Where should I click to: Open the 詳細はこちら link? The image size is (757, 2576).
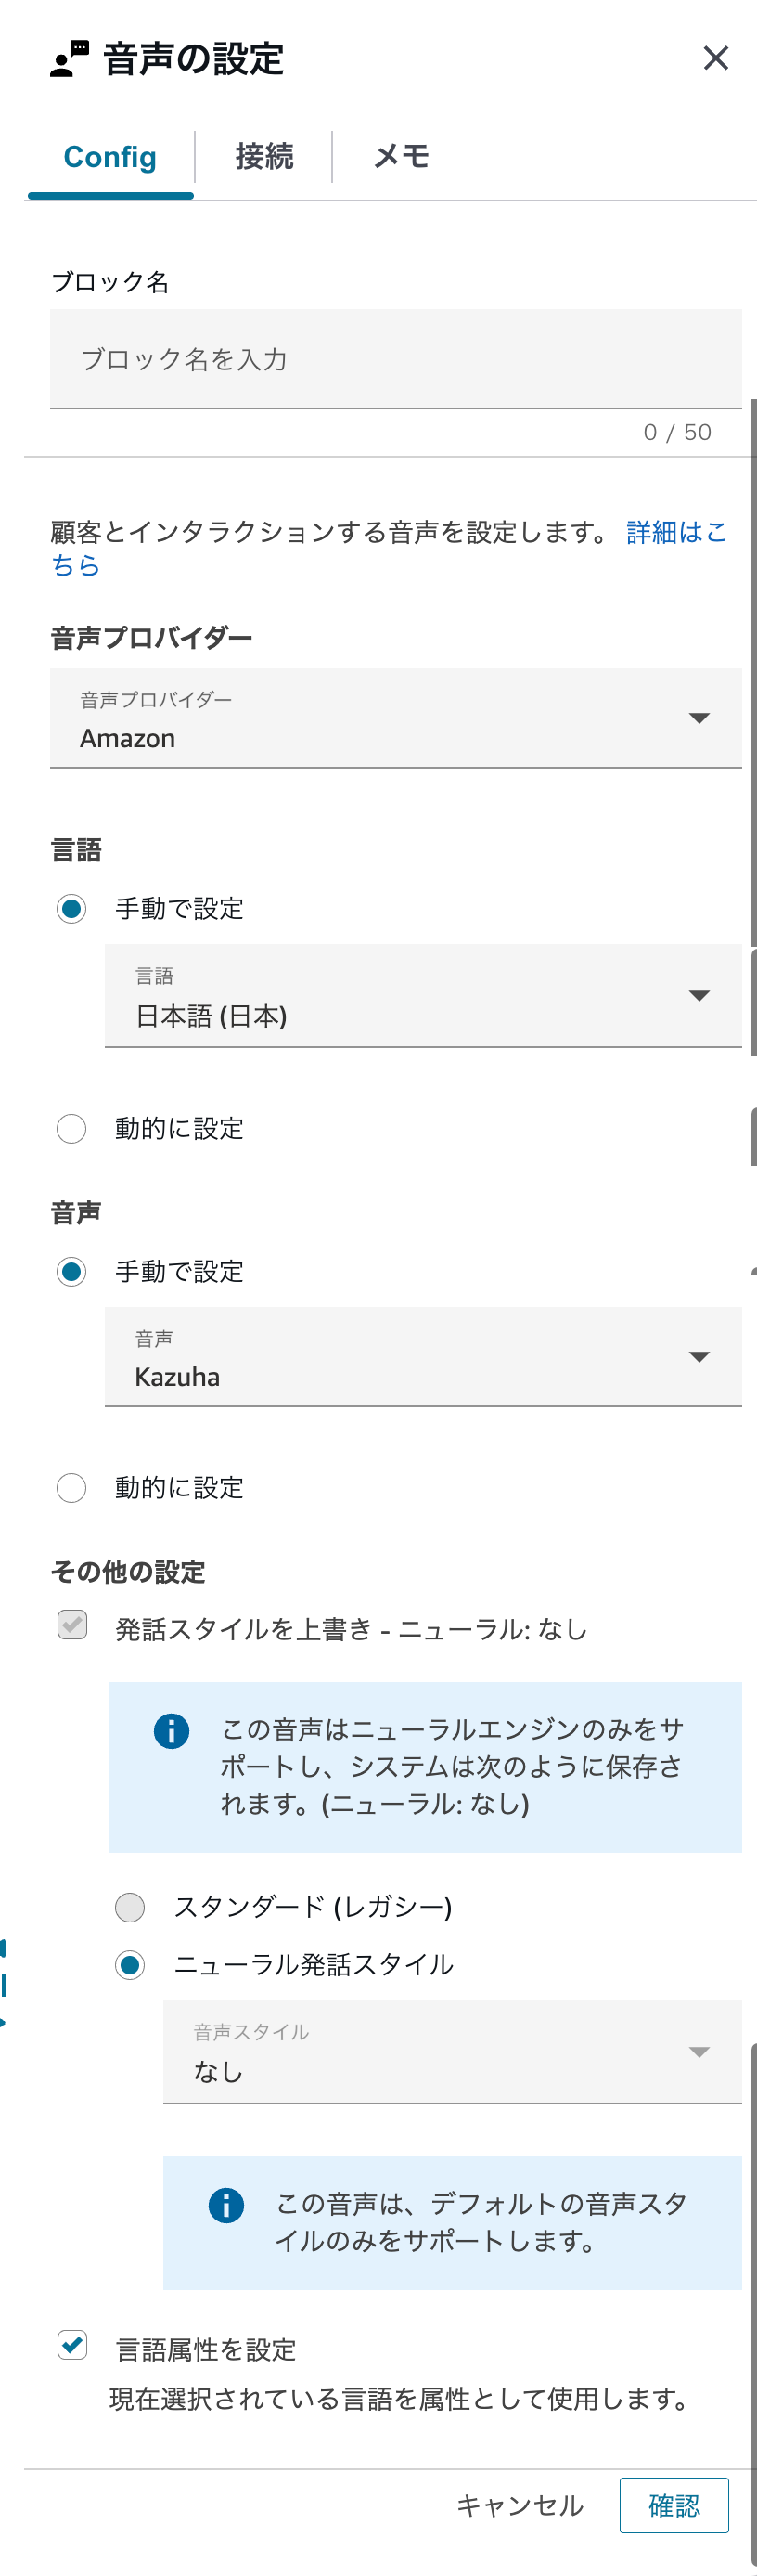tap(676, 533)
